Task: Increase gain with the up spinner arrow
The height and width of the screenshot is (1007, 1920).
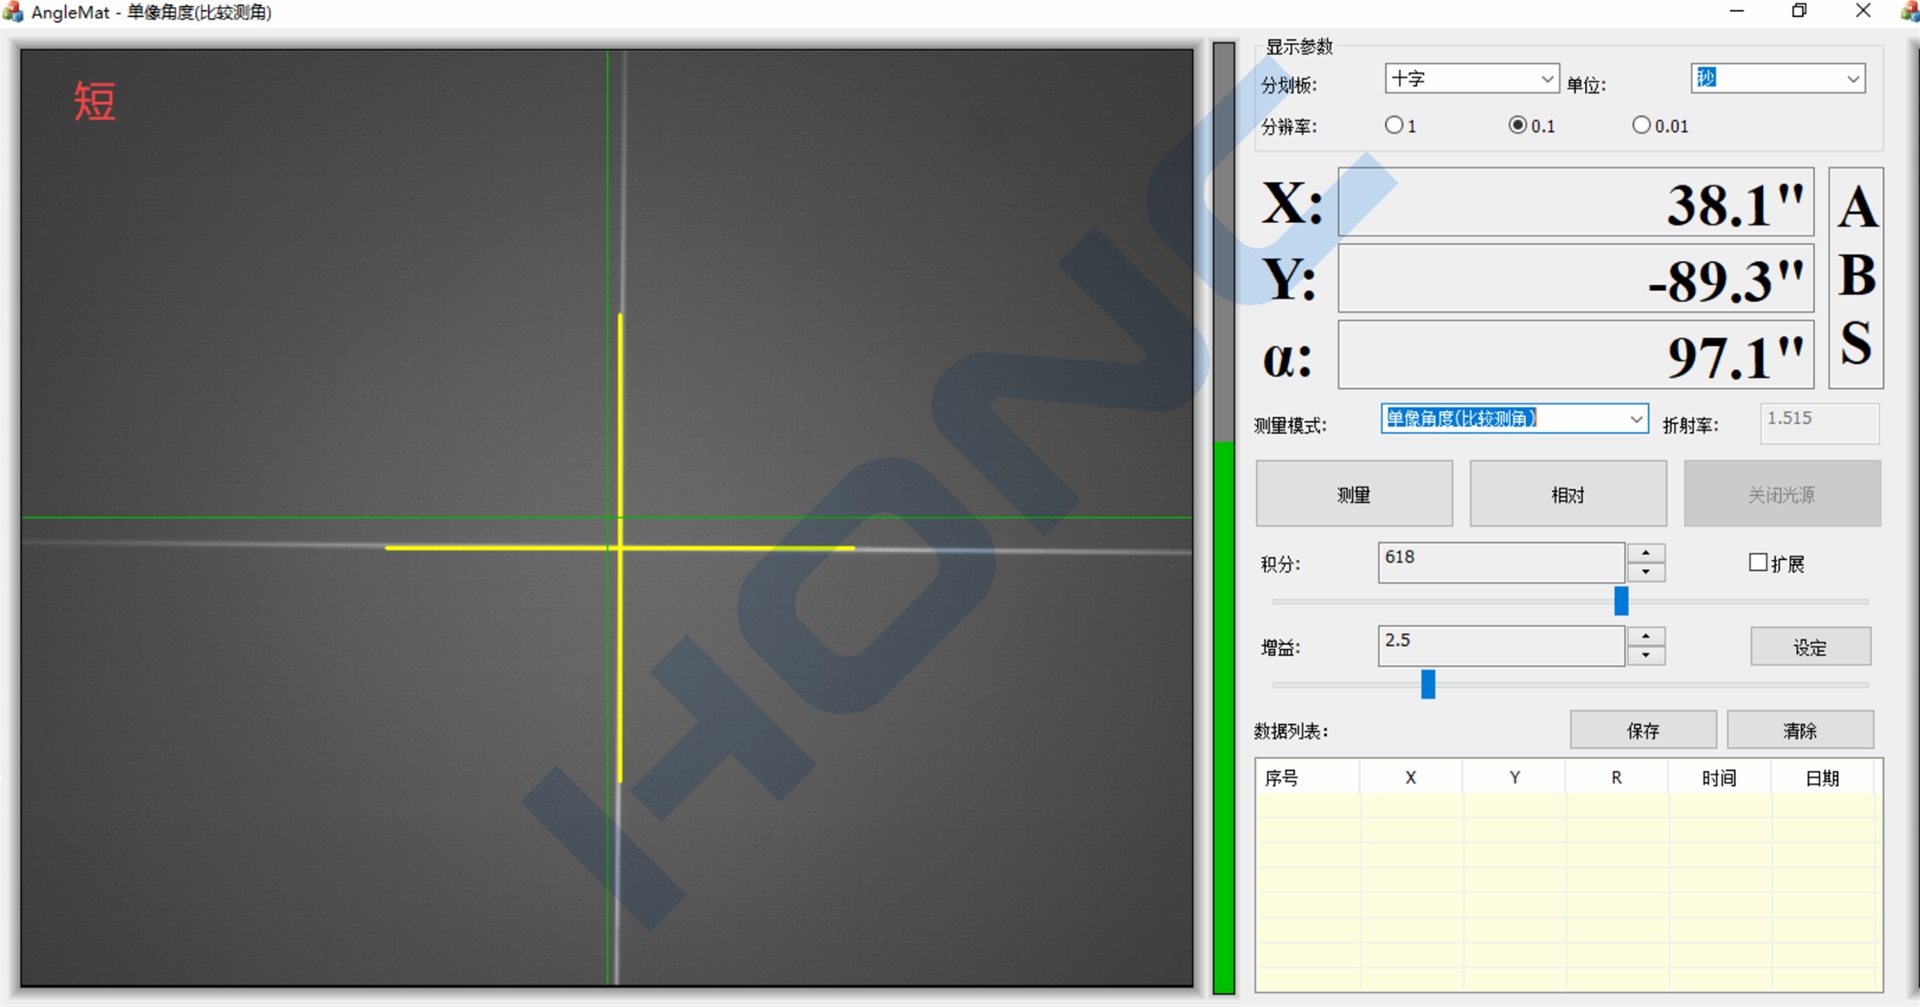Action: pos(1645,637)
